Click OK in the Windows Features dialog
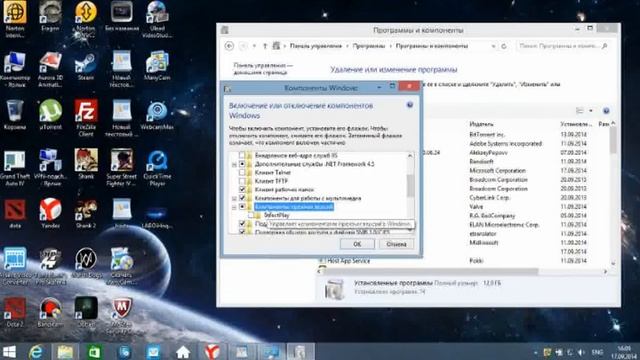 pyautogui.click(x=357, y=244)
